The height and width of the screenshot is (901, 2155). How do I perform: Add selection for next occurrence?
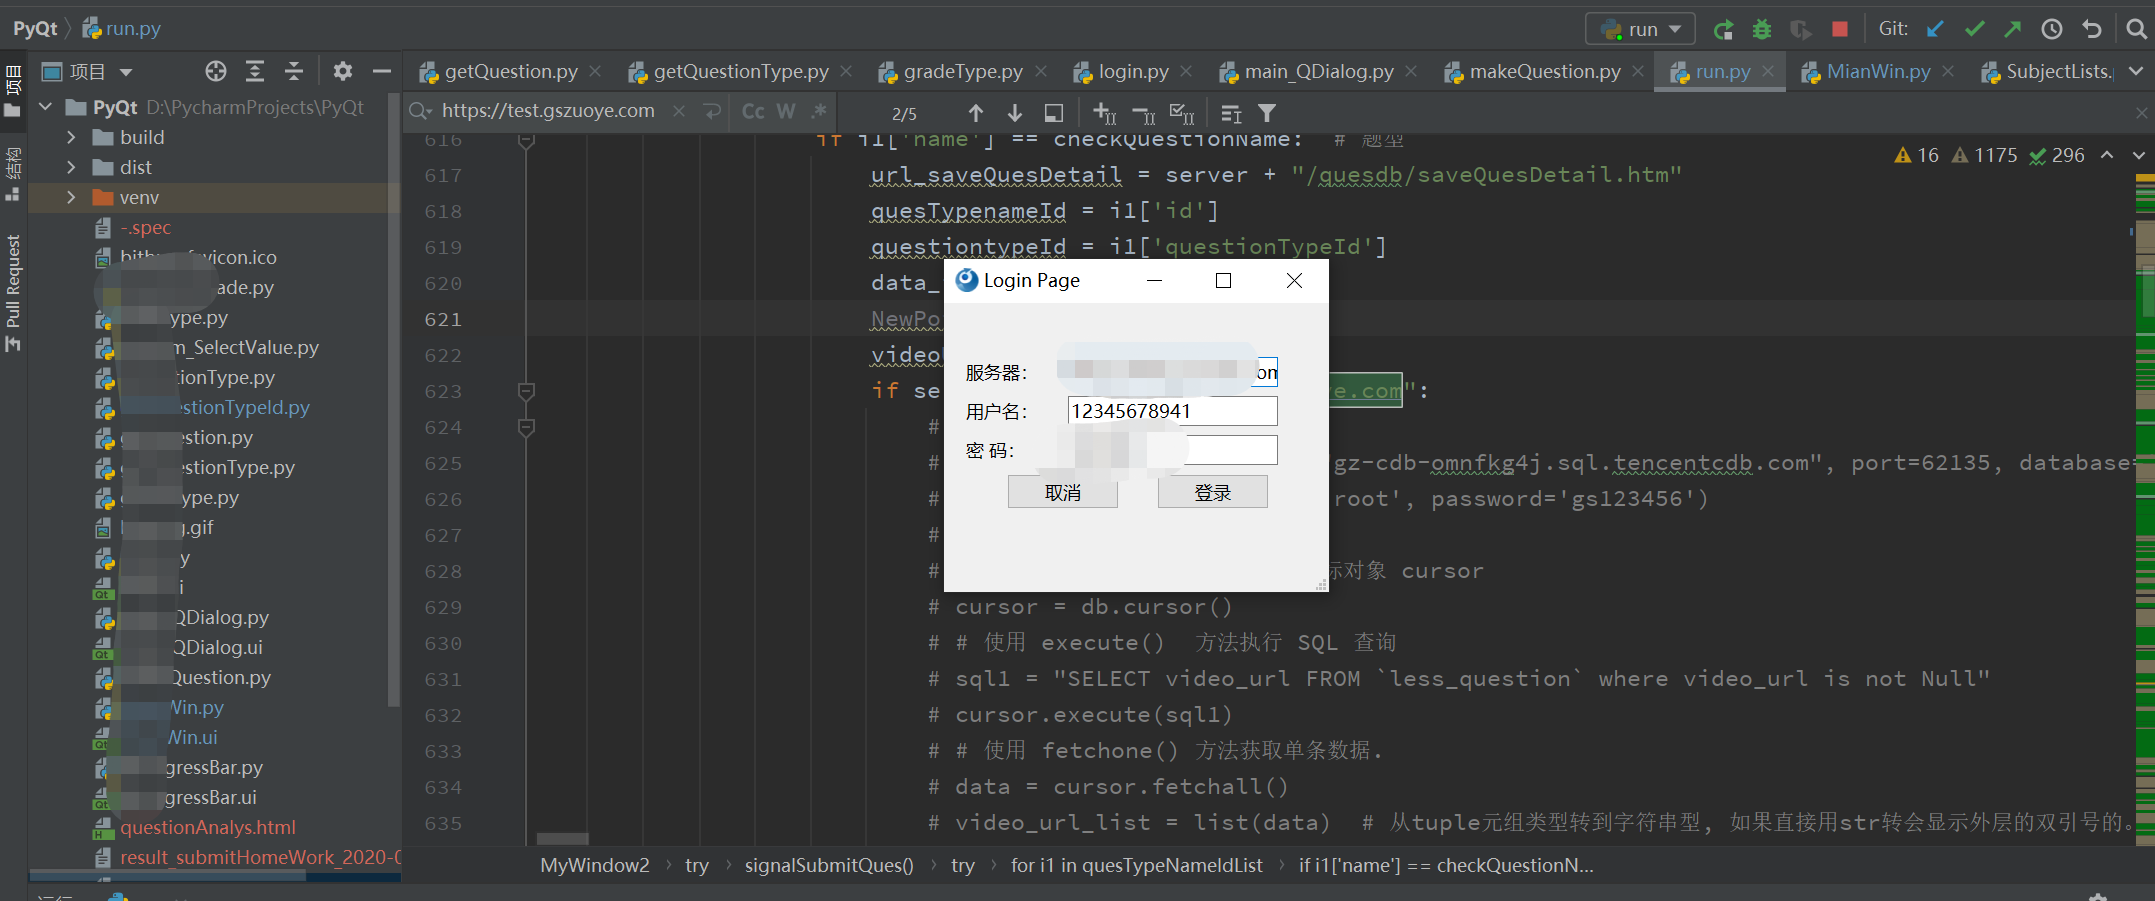click(x=1104, y=113)
